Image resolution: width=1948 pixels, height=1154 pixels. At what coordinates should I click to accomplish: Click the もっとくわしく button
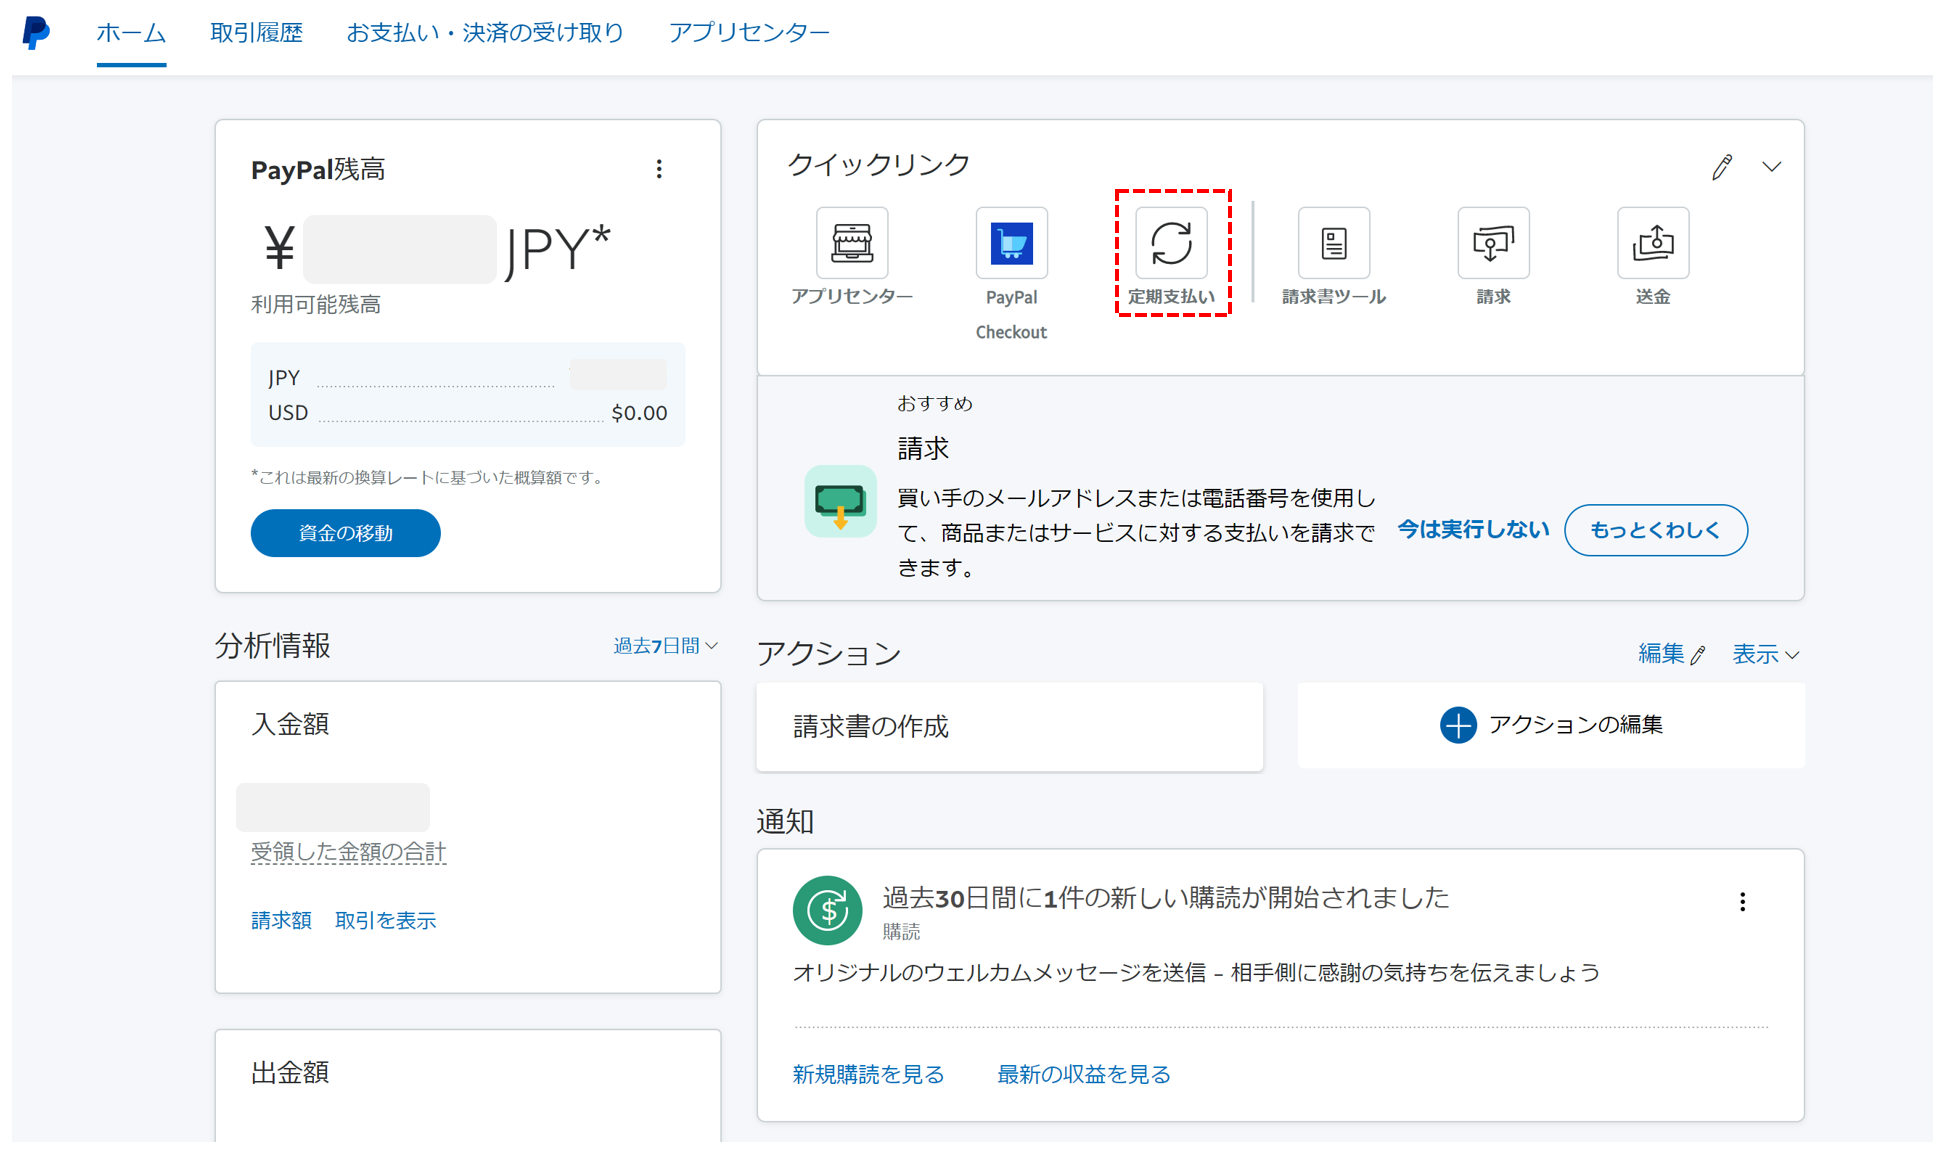(1656, 530)
